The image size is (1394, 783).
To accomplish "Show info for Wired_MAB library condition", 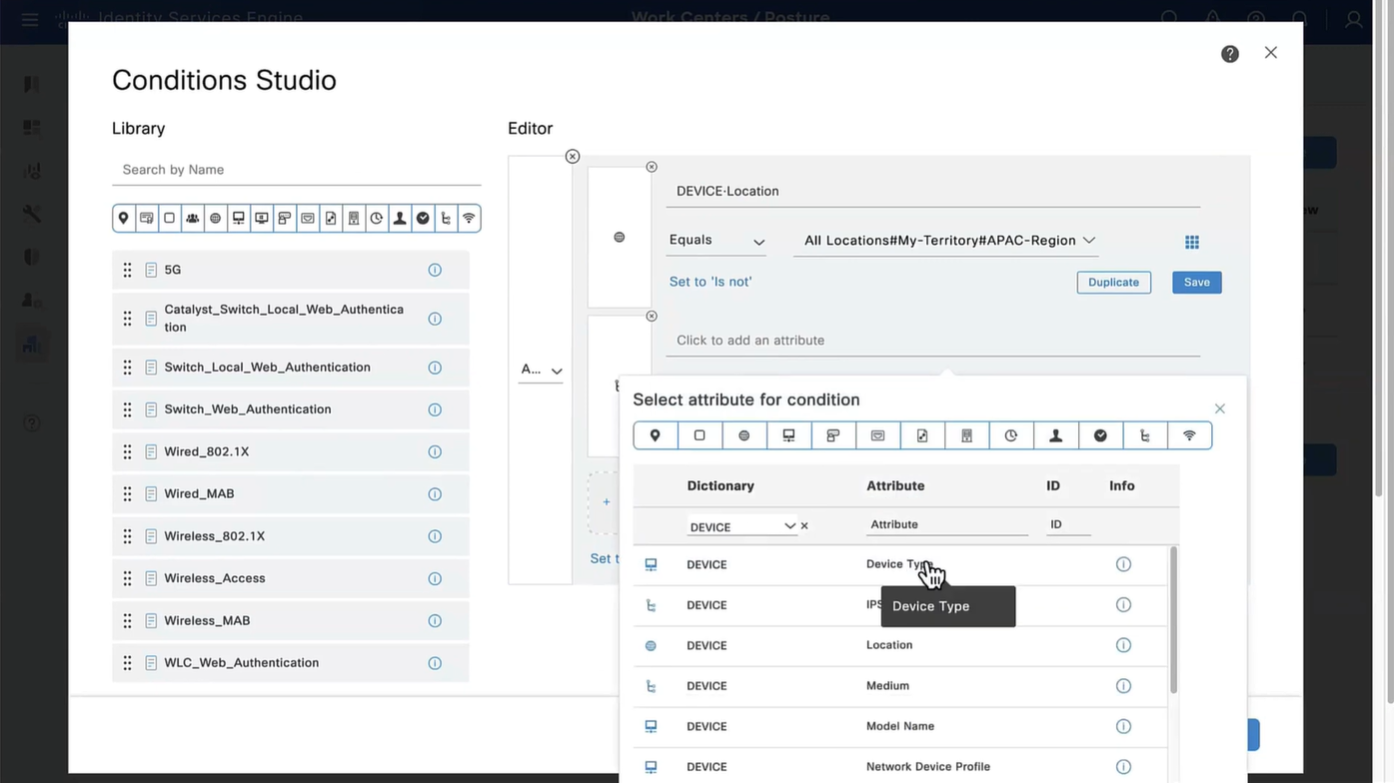I will [435, 494].
